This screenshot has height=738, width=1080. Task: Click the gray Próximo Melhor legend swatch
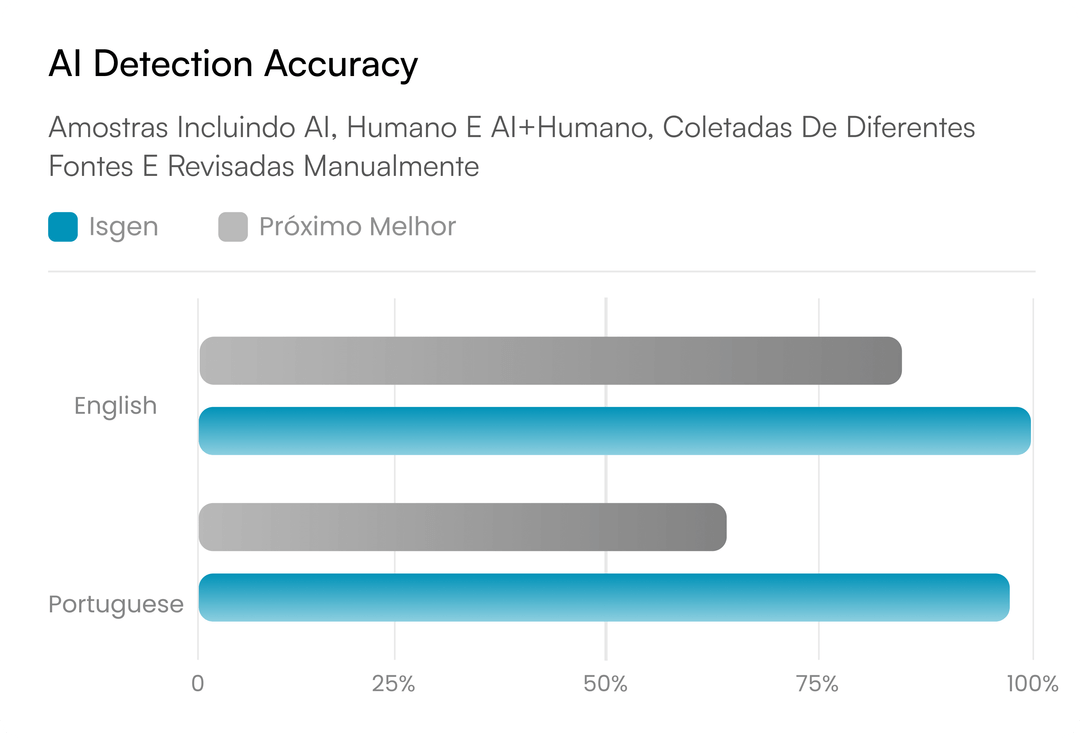click(233, 227)
